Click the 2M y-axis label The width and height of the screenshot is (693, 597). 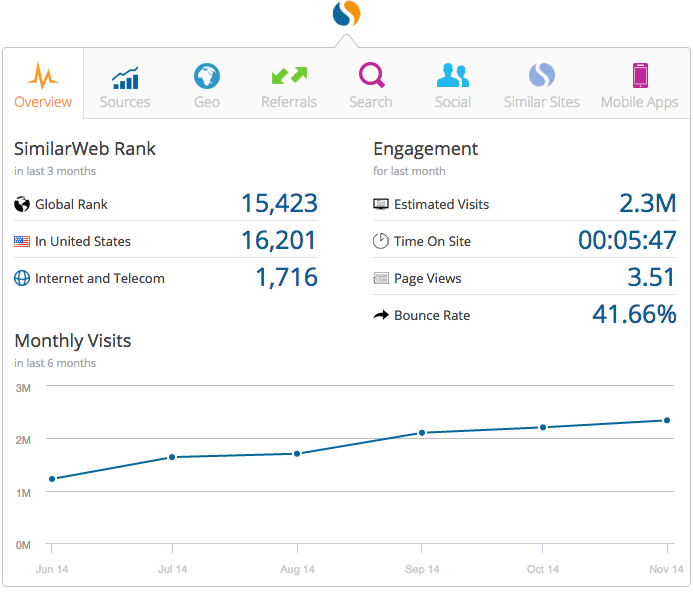click(23, 440)
